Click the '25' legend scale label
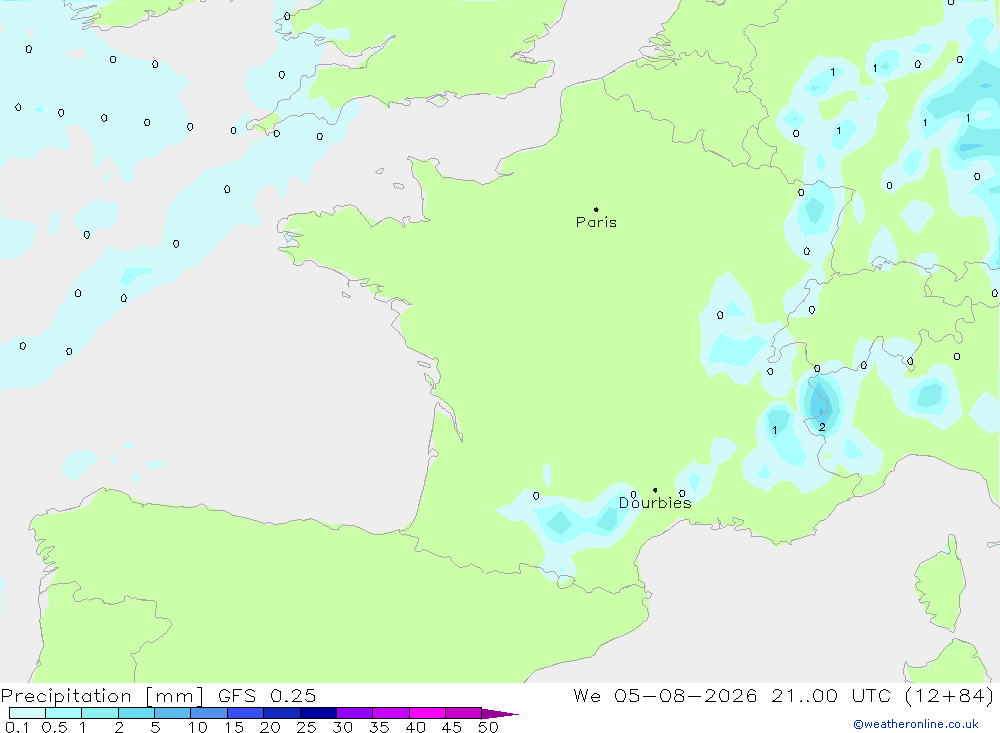 click(x=306, y=727)
